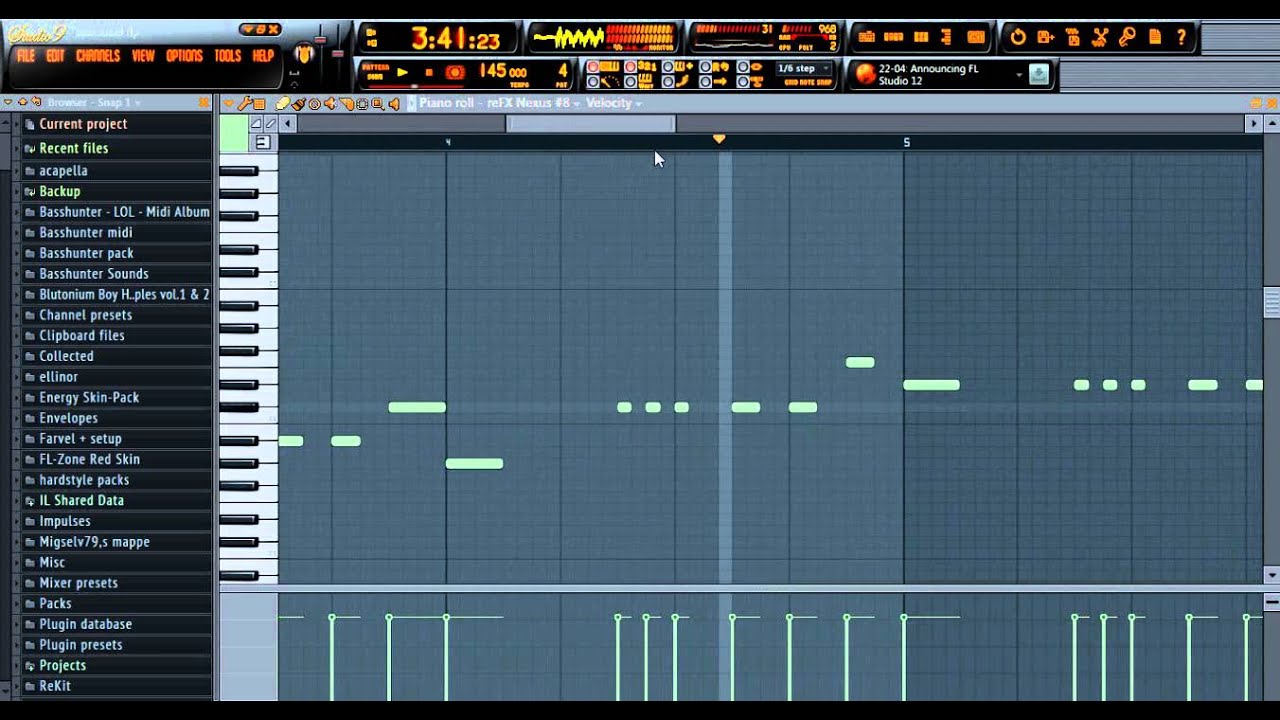Choose the Select tool in piano roll

click(362, 103)
